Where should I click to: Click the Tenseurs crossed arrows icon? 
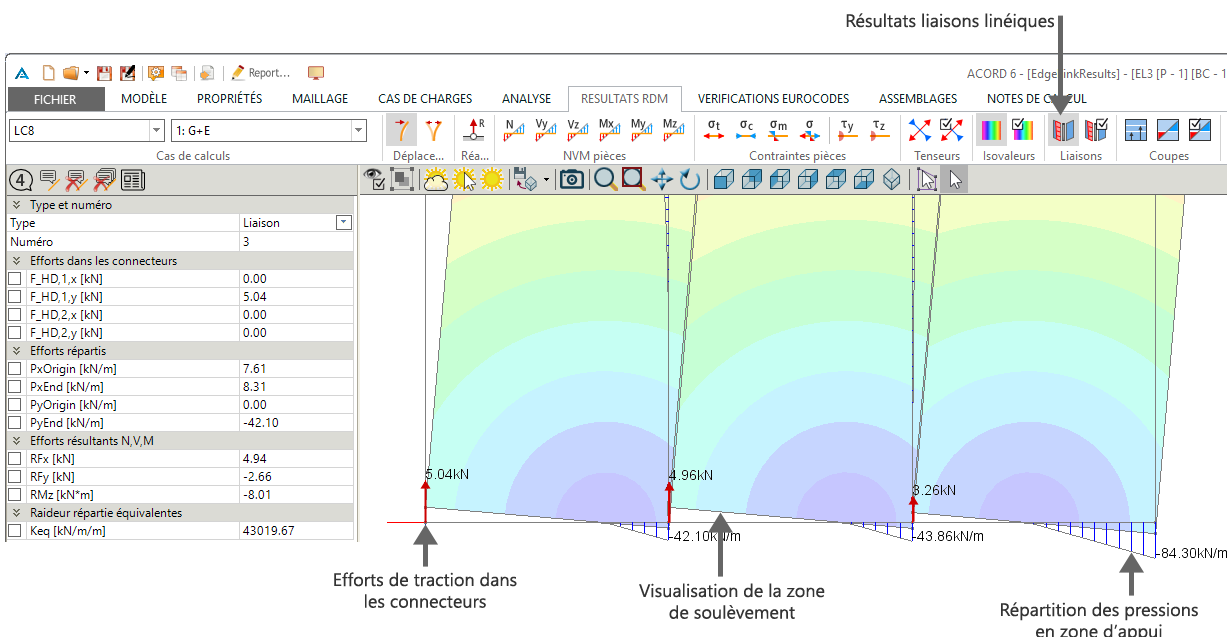[920, 129]
